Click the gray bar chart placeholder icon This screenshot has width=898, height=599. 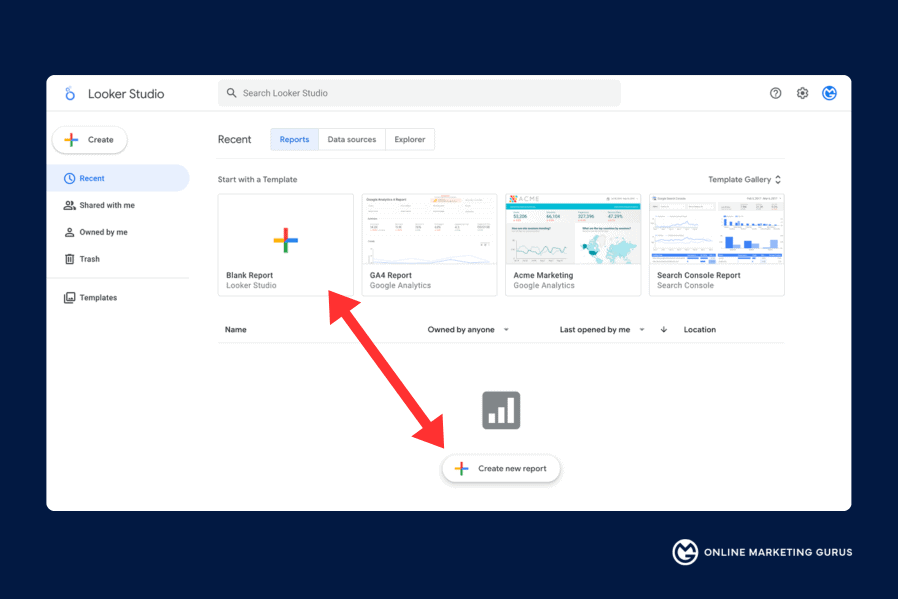coord(501,410)
